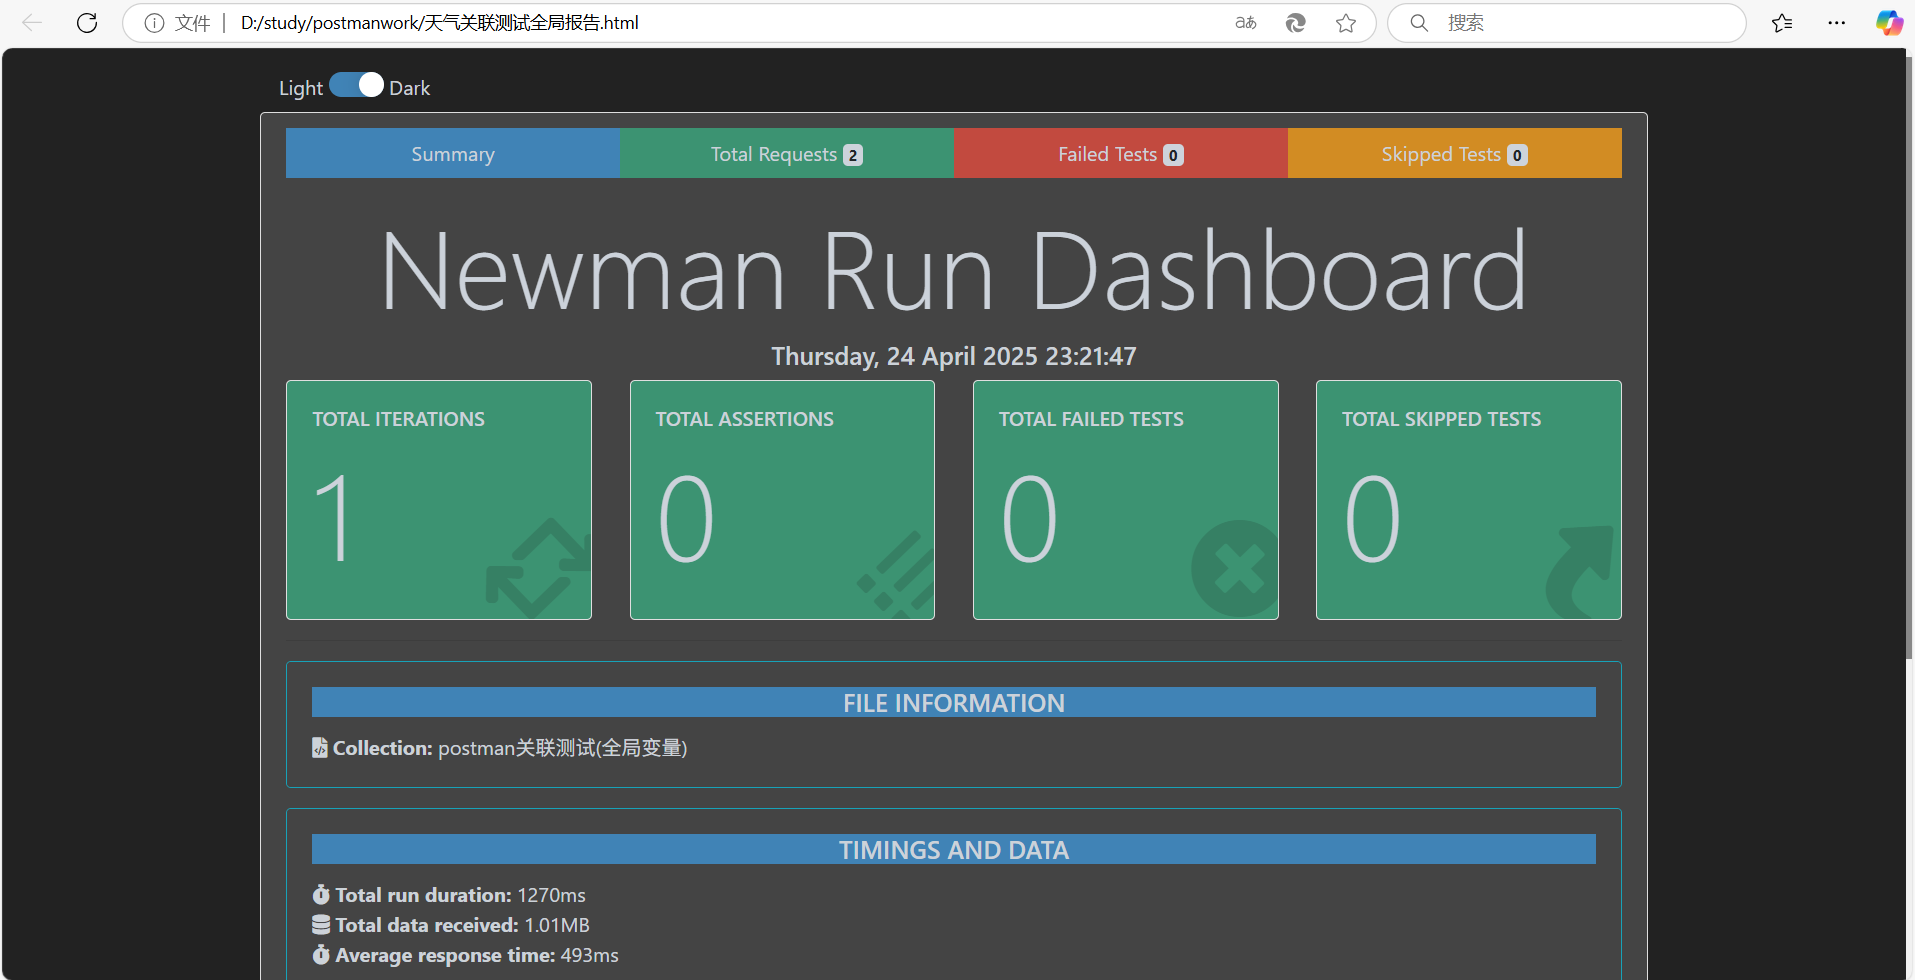Switch to the Summary tab
The width and height of the screenshot is (1915, 980).
(453, 153)
